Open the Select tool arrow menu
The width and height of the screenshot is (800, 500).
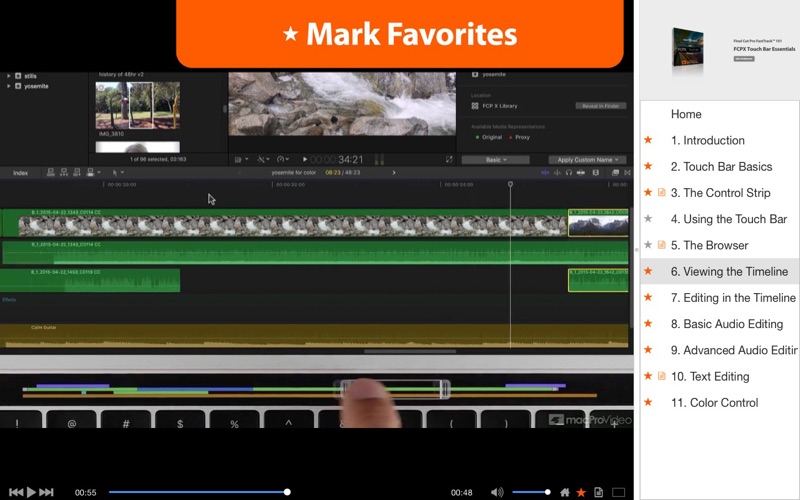[118, 172]
